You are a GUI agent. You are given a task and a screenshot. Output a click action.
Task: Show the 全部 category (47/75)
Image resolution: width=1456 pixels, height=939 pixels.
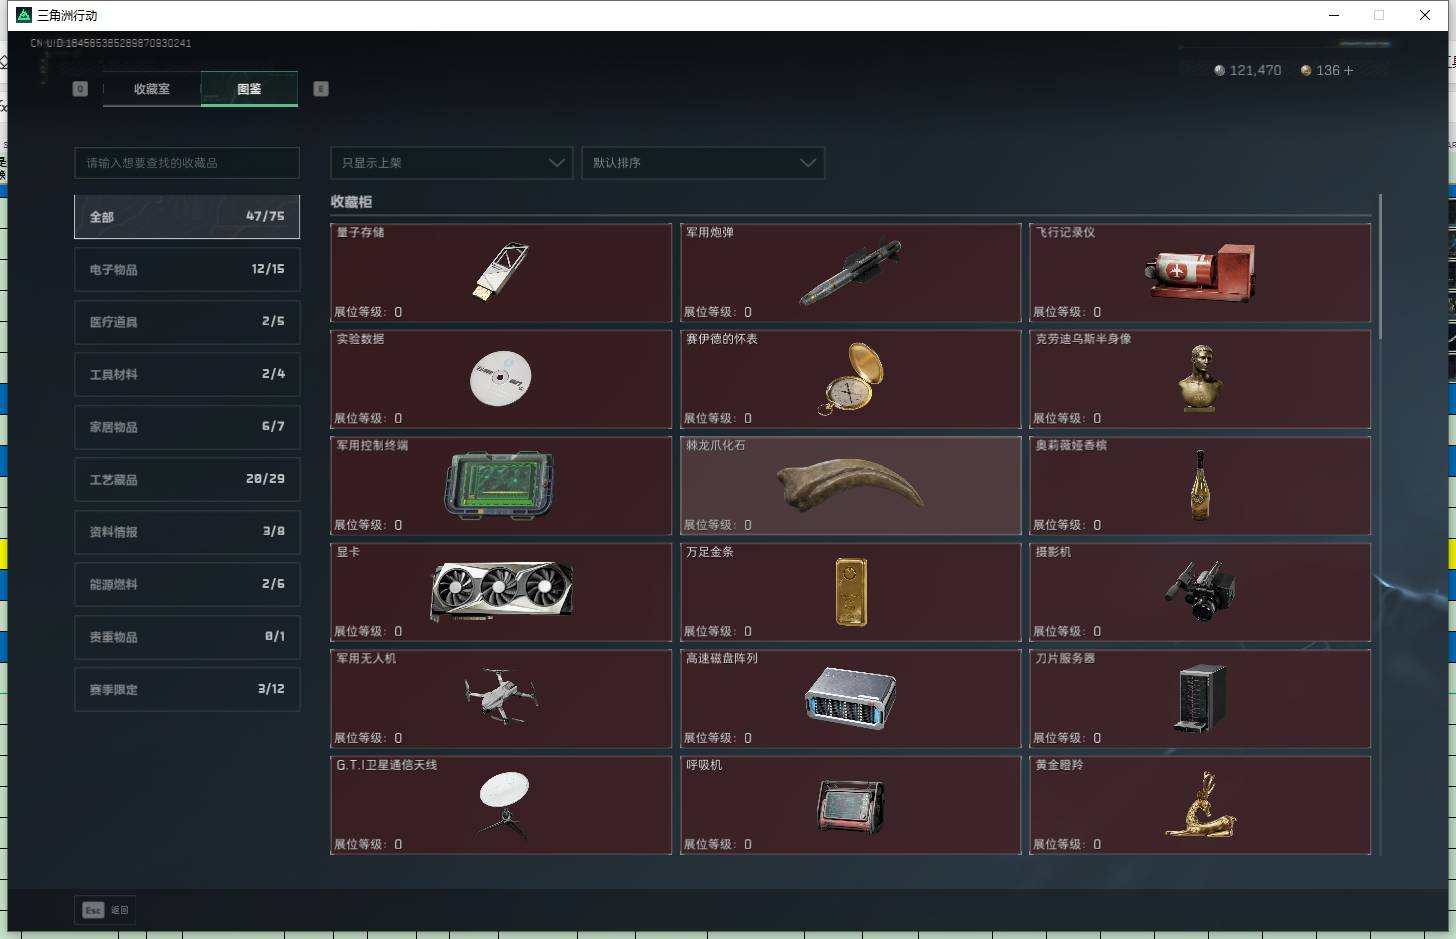click(x=187, y=217)
